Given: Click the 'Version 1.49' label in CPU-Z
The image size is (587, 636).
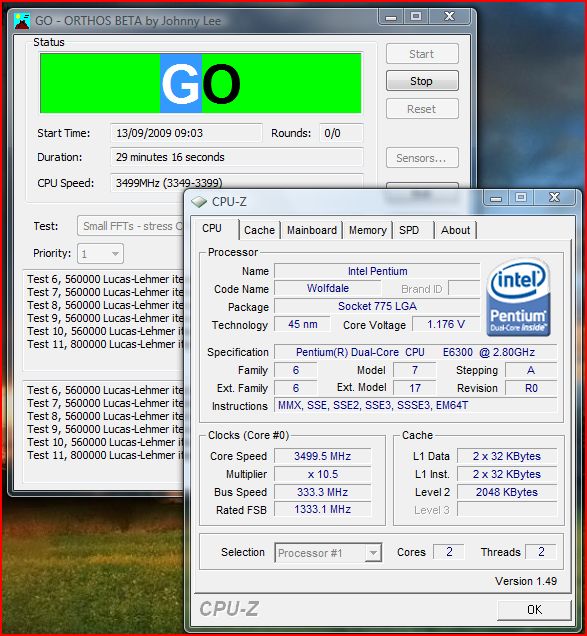Looking at the screenshot, I should 526,581.
